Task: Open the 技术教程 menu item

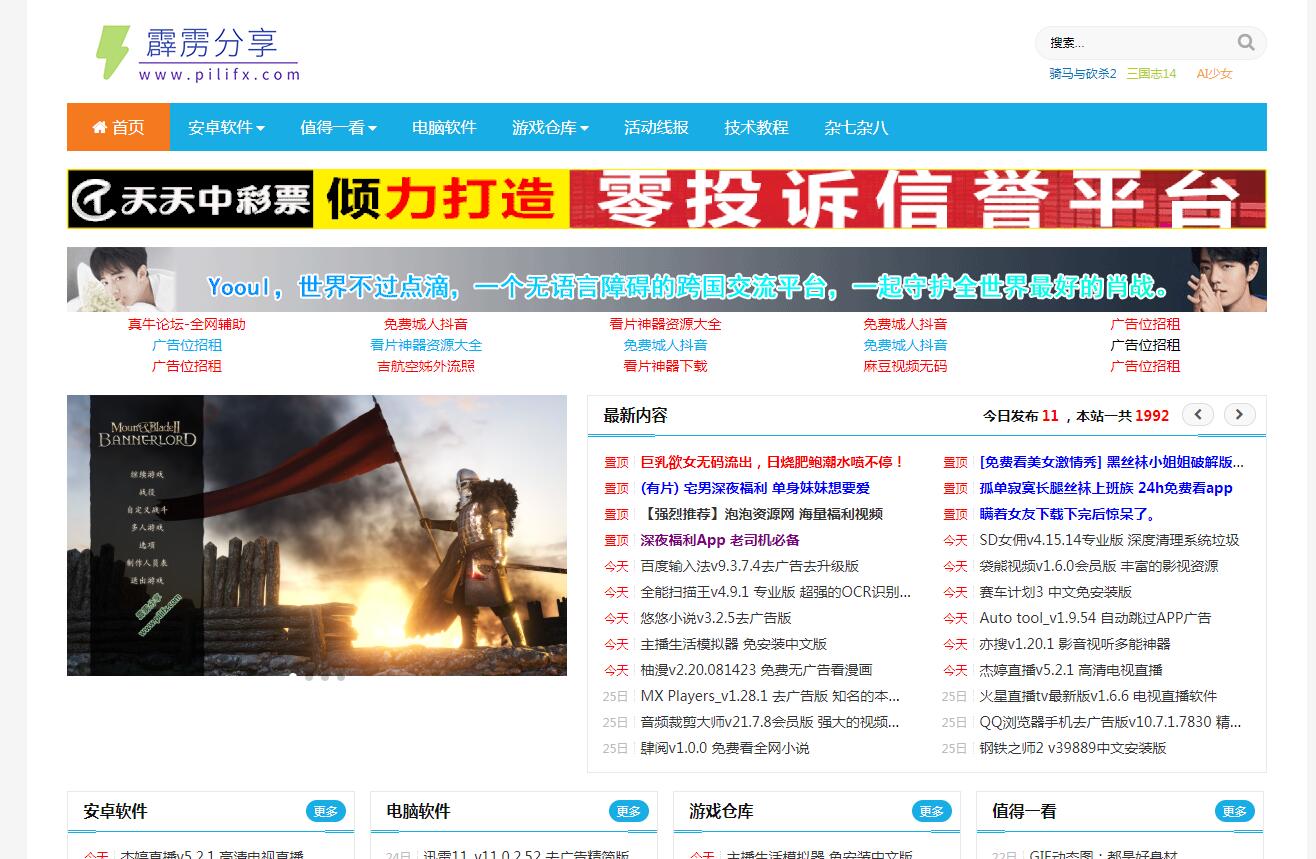Action: click(756, 127)
